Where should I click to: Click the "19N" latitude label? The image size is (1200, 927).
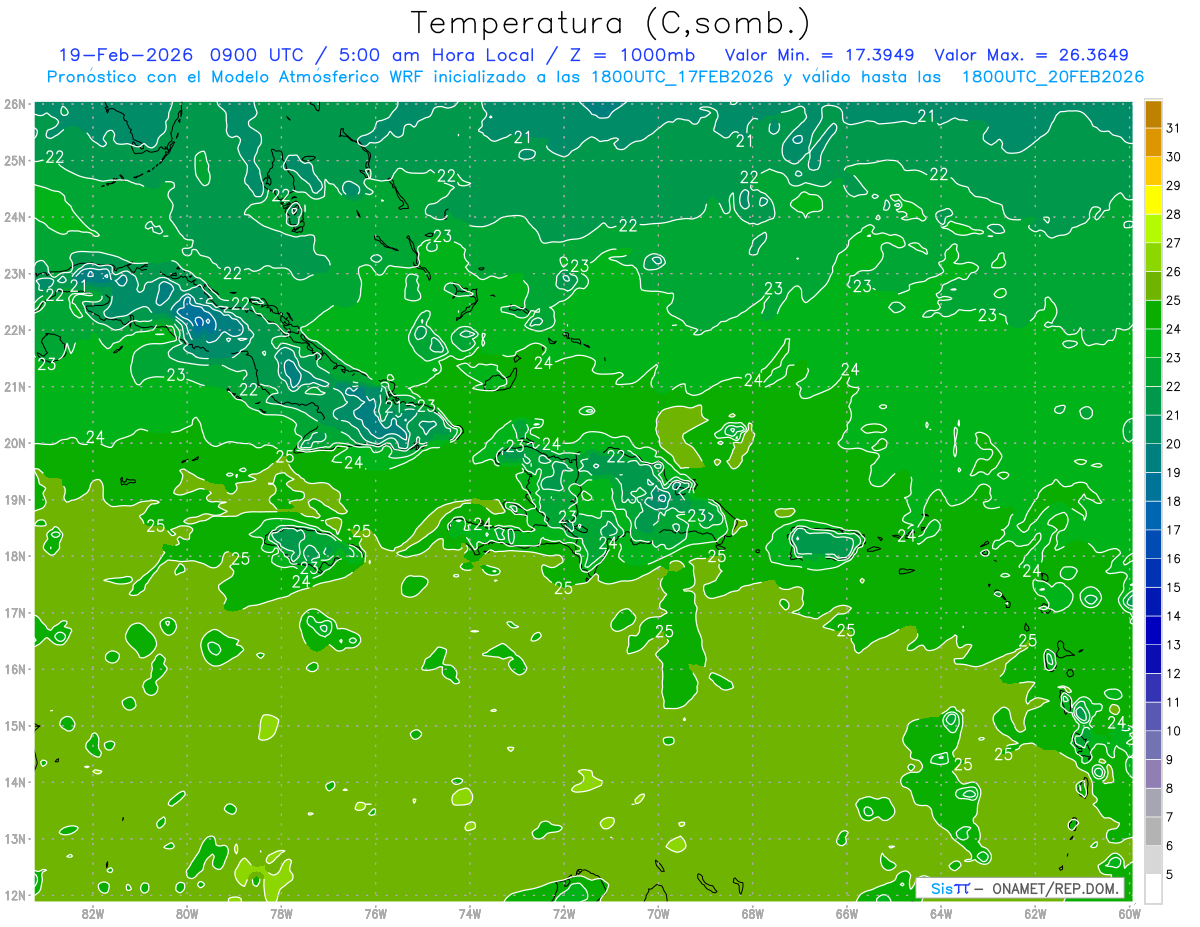point(13,499)
